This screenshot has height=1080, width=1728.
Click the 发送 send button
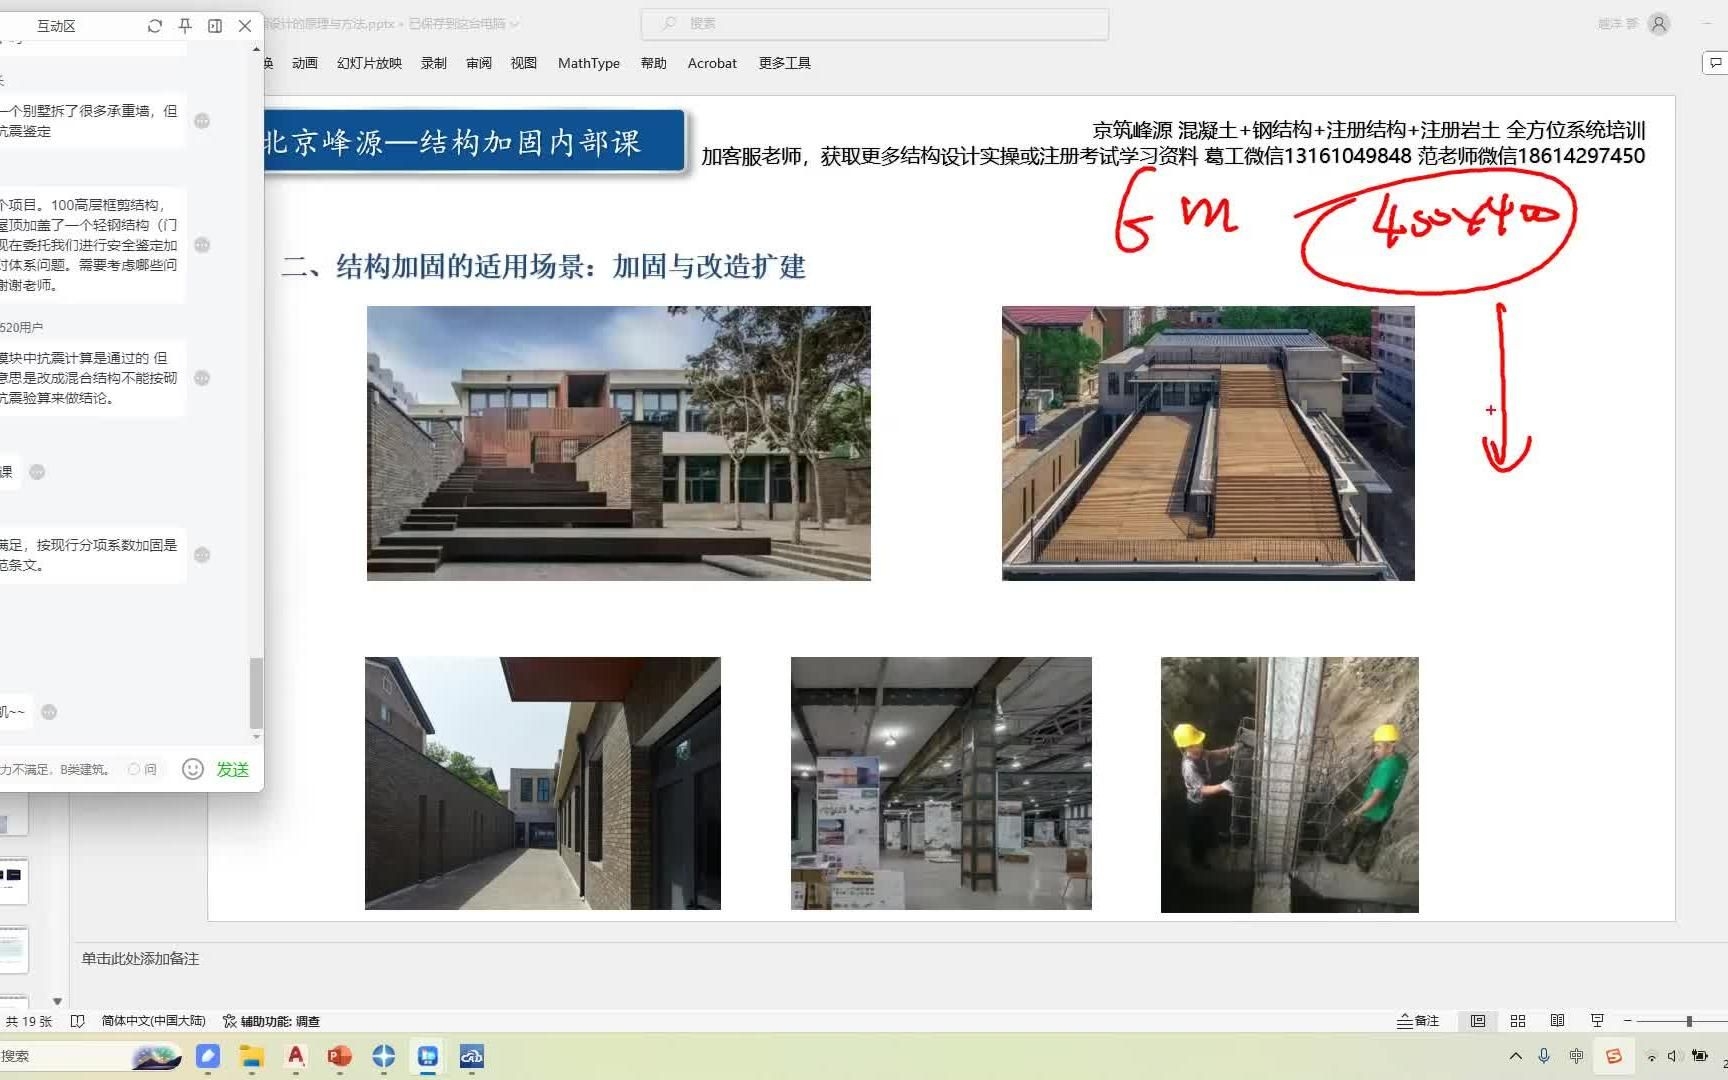coord(233,769)
